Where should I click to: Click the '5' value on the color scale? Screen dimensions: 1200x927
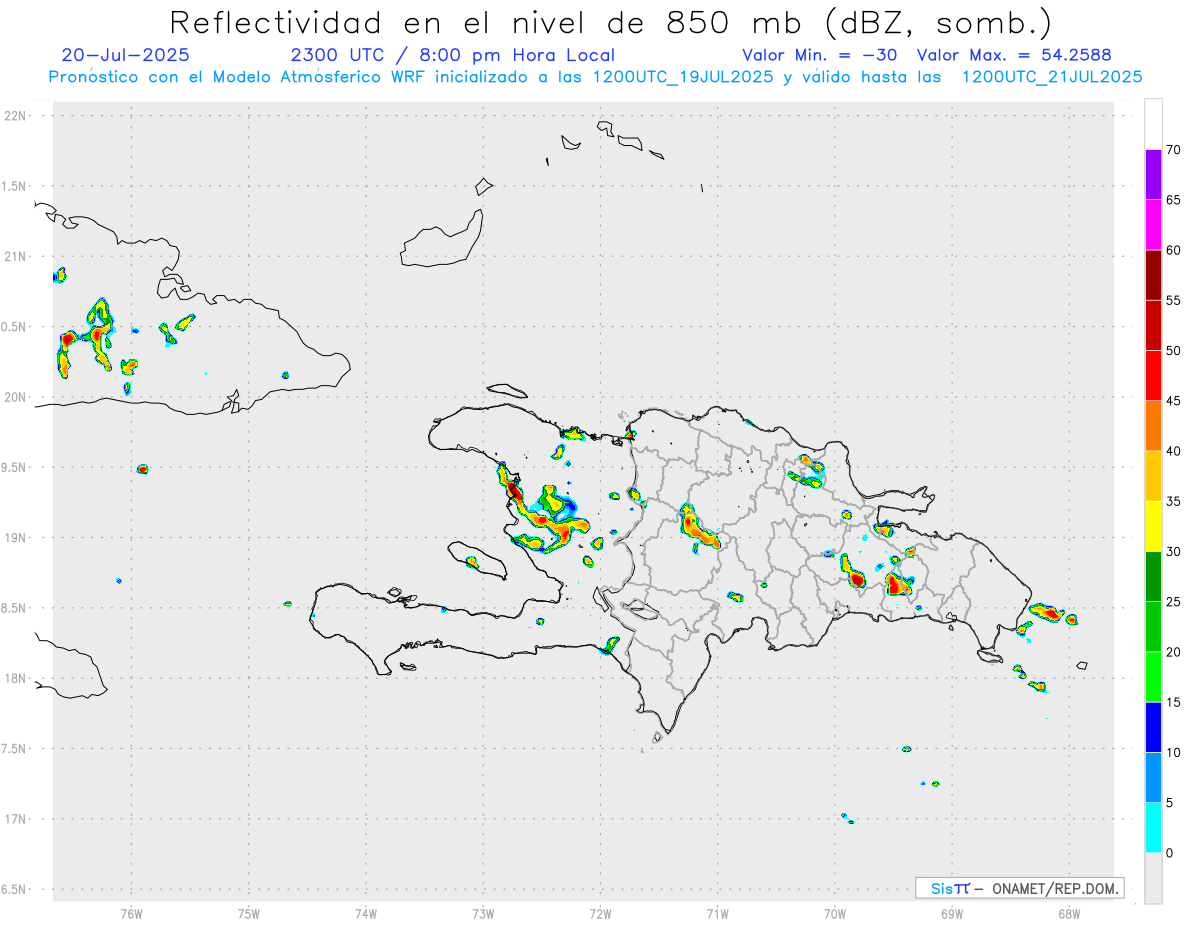[x=1170, y=803]
